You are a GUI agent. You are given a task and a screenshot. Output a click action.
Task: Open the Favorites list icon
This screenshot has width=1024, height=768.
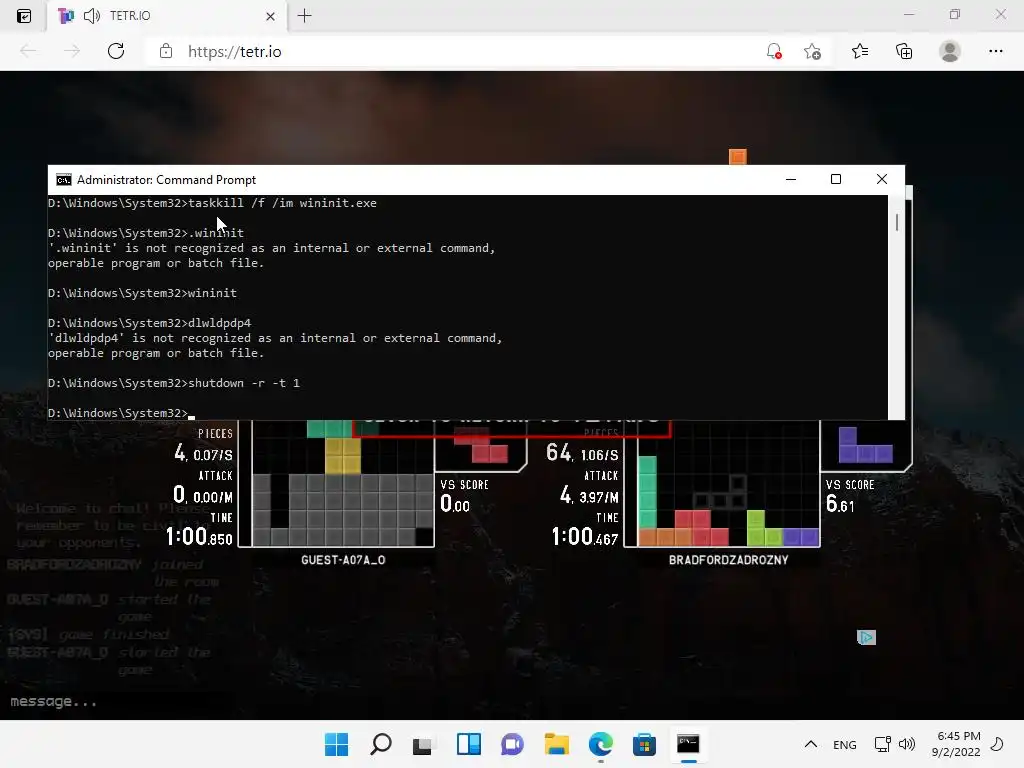(860, 51)
